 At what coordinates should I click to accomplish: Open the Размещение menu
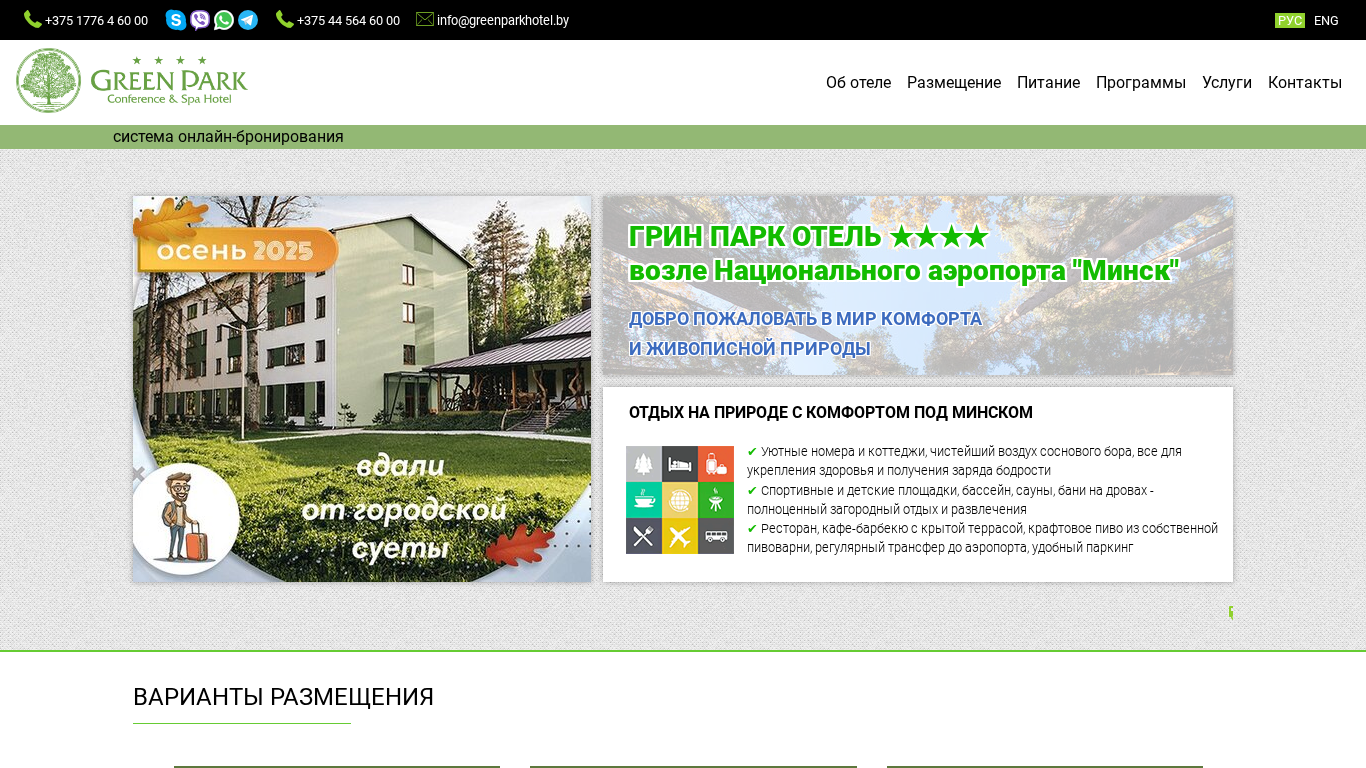pos(954,83)
